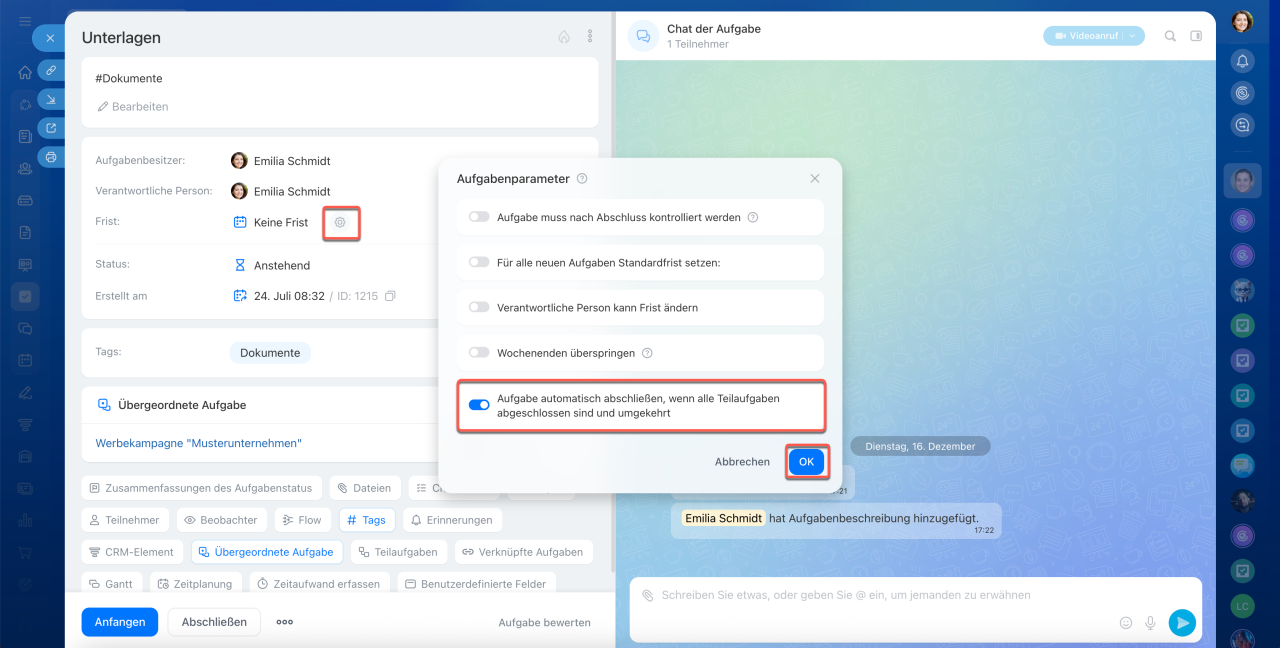
Task: Open the hamburger menu at the top left
Action: click(x=25, y=21)
